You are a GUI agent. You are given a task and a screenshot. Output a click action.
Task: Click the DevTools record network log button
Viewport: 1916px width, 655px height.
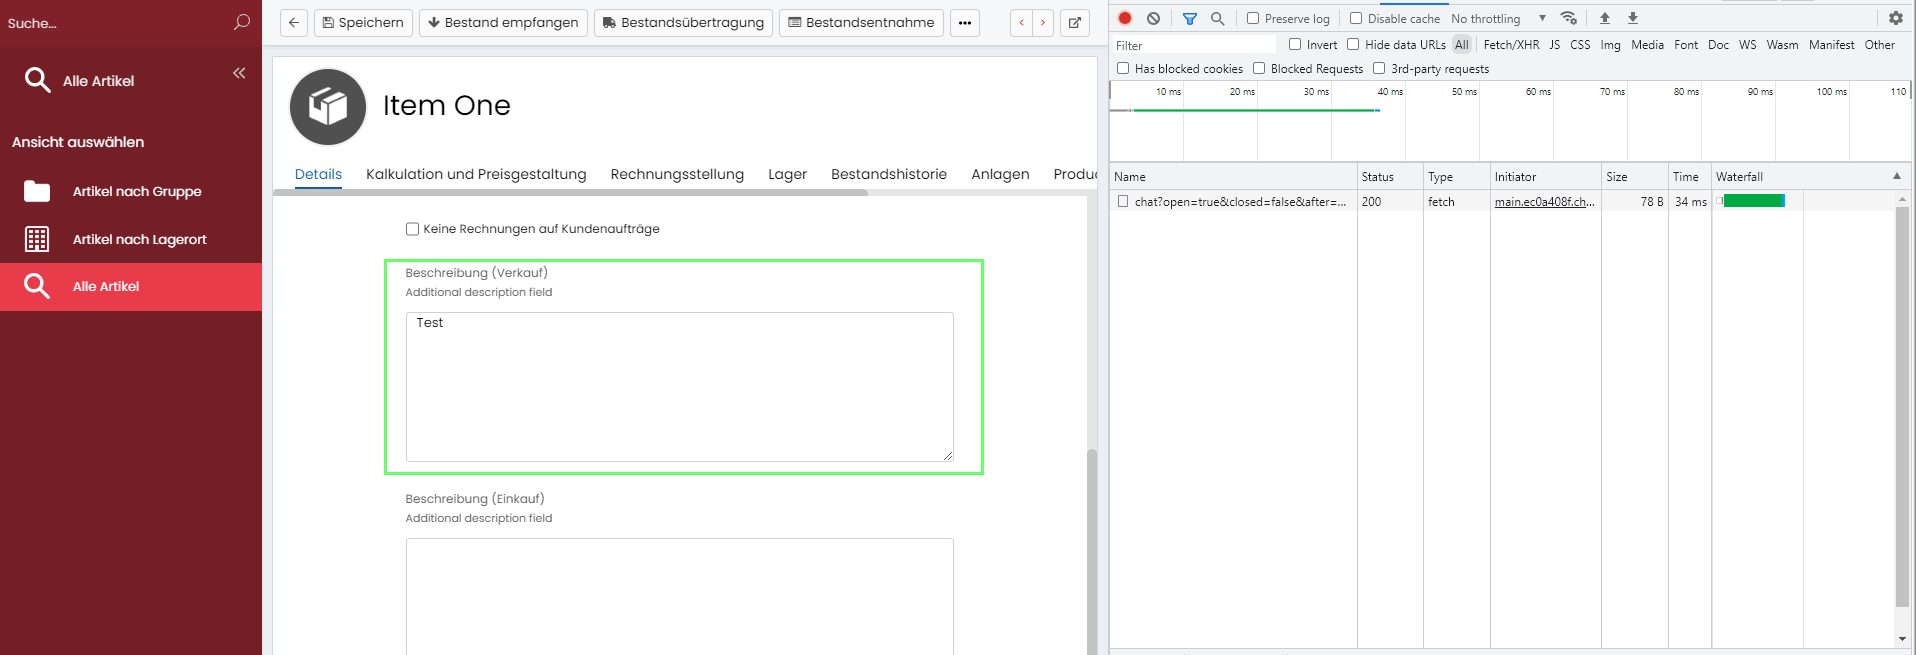pos(1125,18)
